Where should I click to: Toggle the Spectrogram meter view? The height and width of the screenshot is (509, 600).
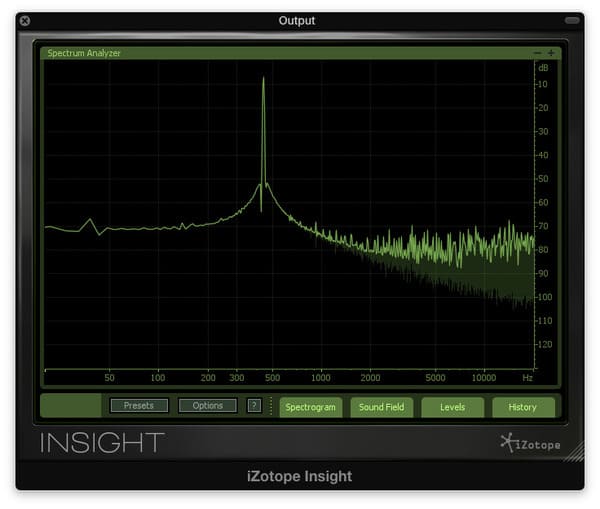click(x=310, y=407)
